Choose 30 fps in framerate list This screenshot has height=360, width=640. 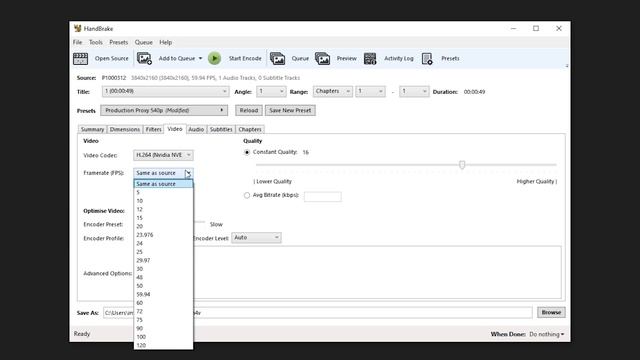point(163,269)
